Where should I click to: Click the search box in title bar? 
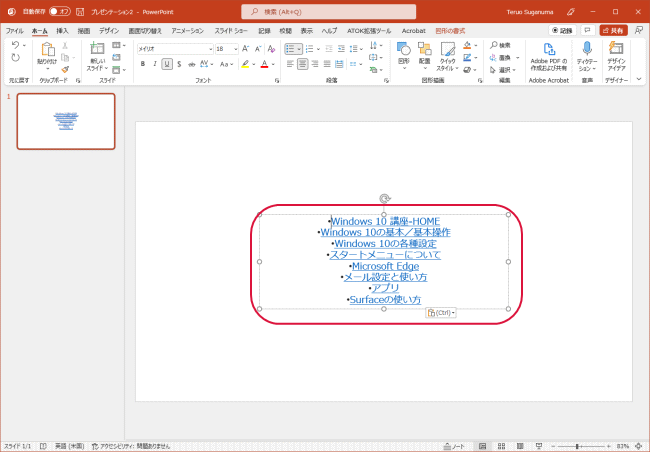click(x=329, y=12)
